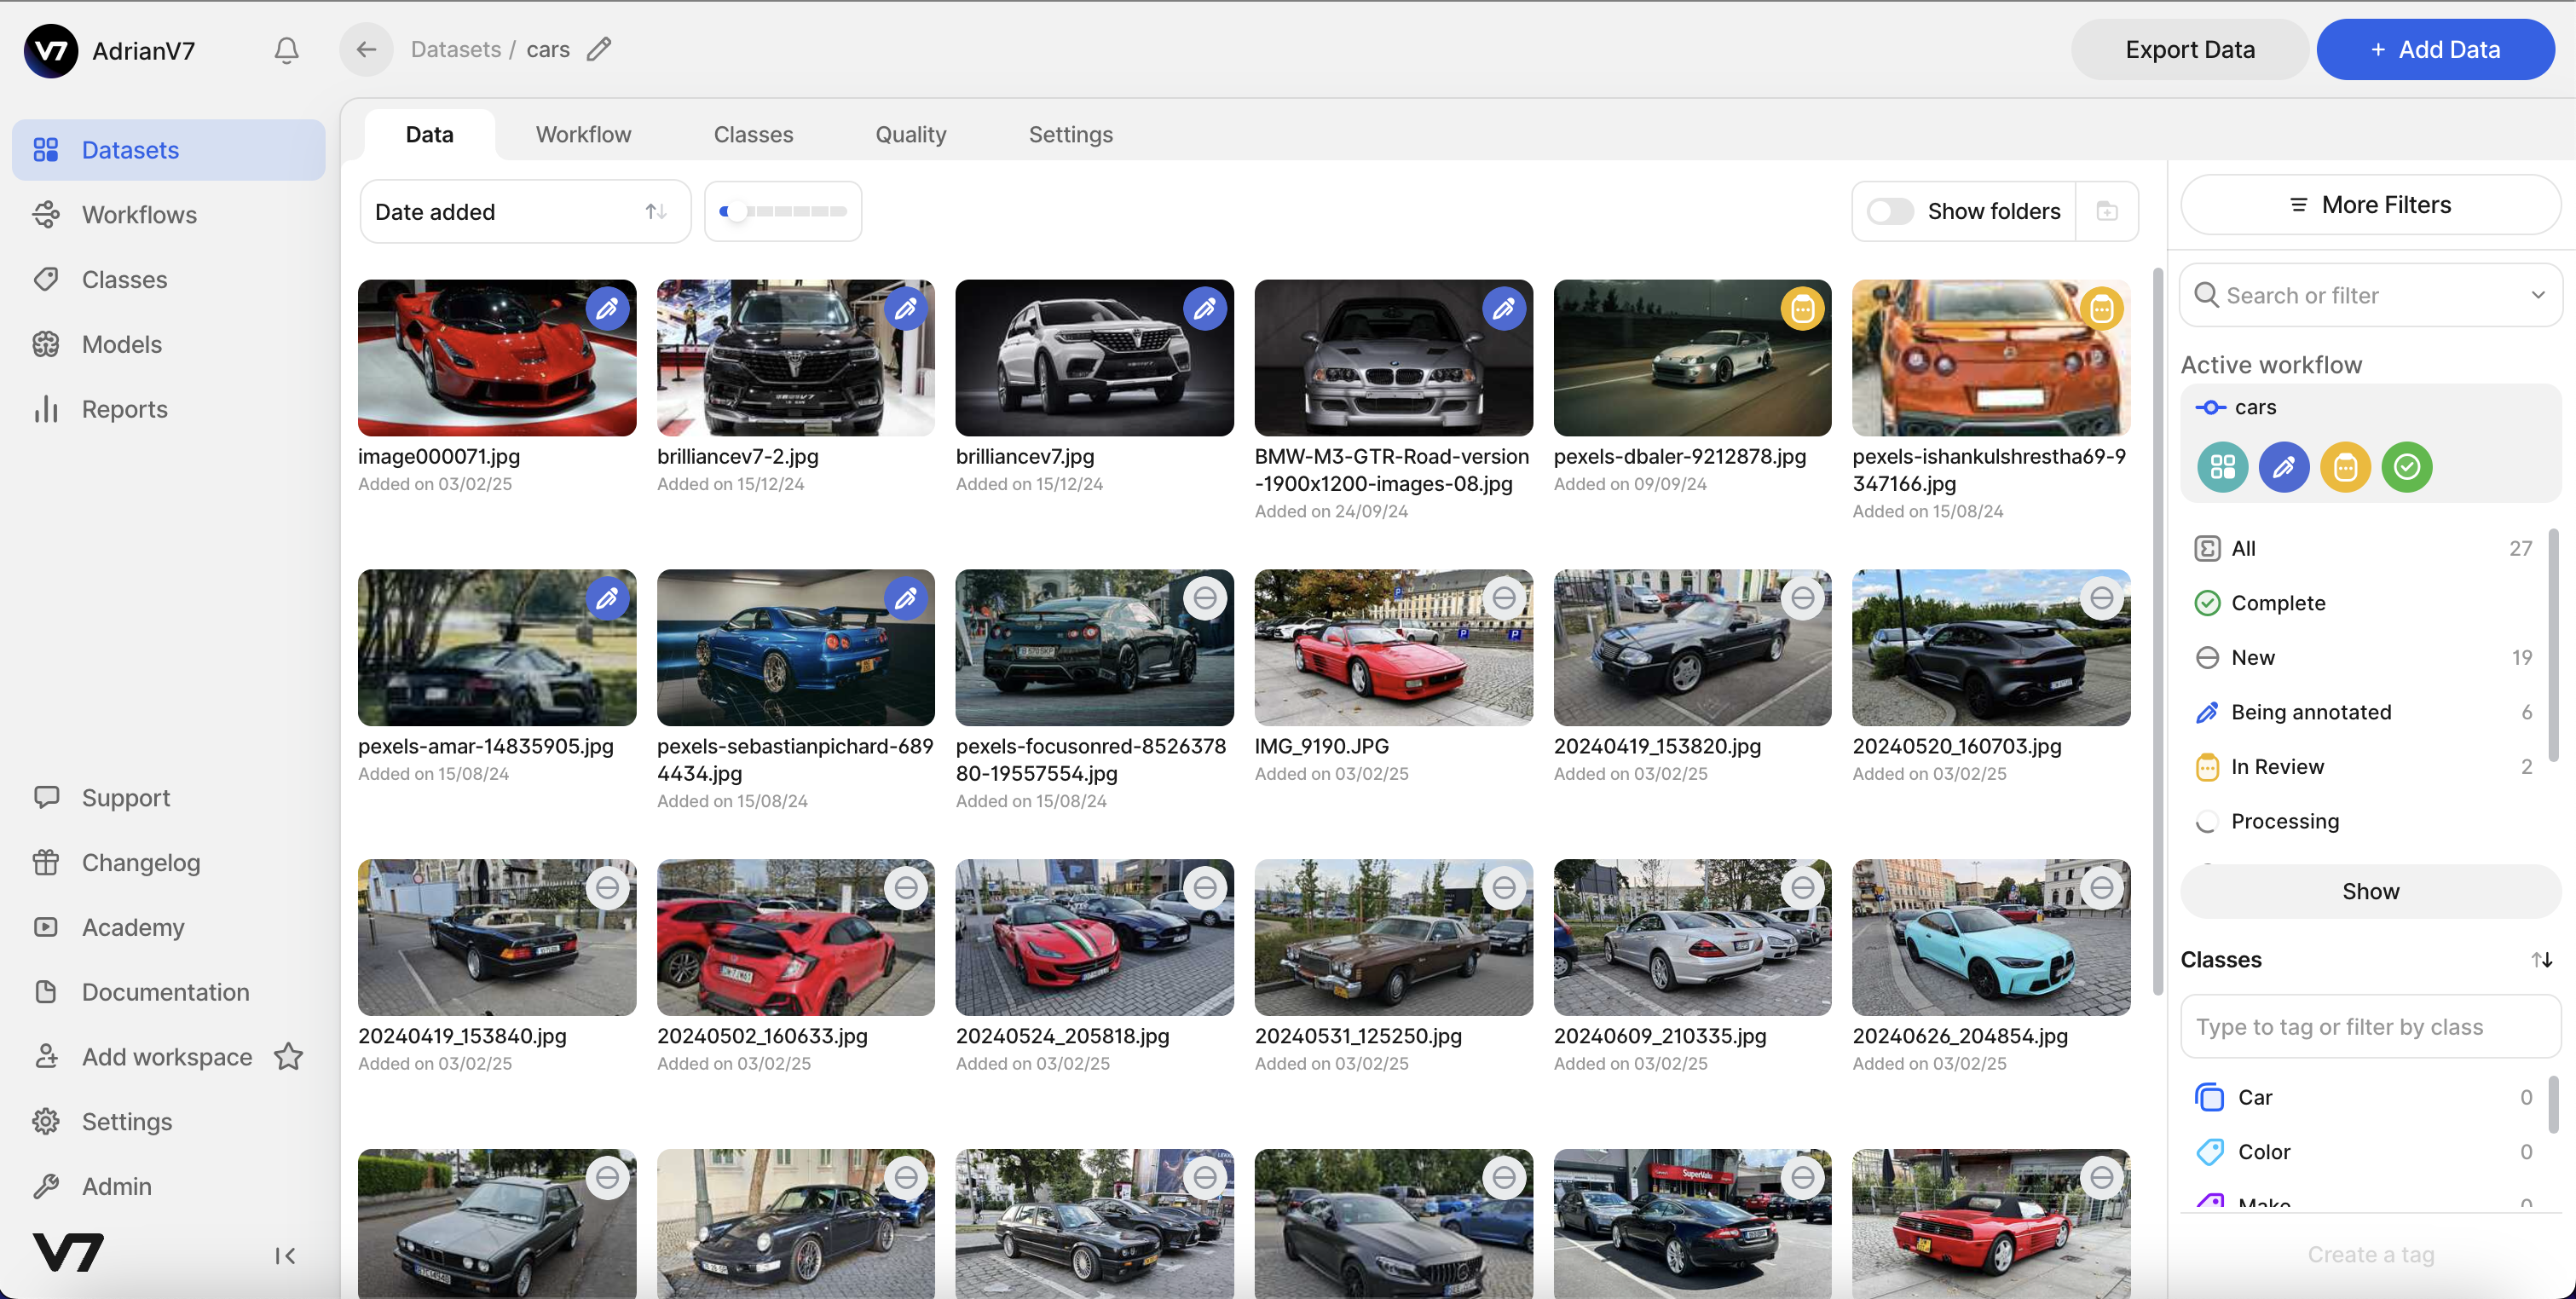The height and width of the screenshot is (1299, 2576).
Task: Click annotate status badge on image000071.jpg
Action: pos(607,309)
